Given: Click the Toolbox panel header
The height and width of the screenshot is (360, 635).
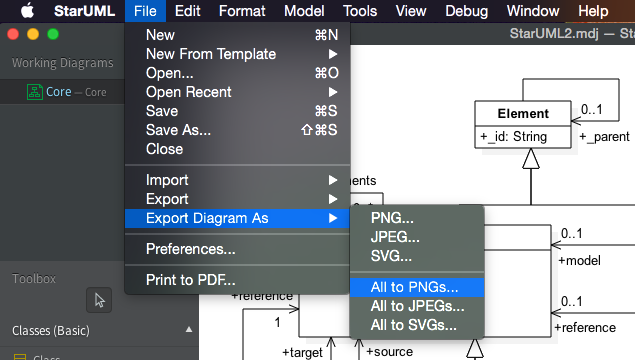Looking at the screenshot, I should [x=34, y=279].
